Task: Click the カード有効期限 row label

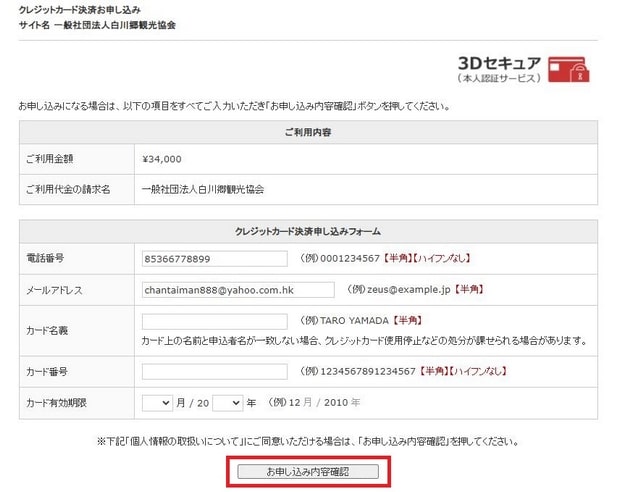Action: pyautogui.click(x=57, y=402)
